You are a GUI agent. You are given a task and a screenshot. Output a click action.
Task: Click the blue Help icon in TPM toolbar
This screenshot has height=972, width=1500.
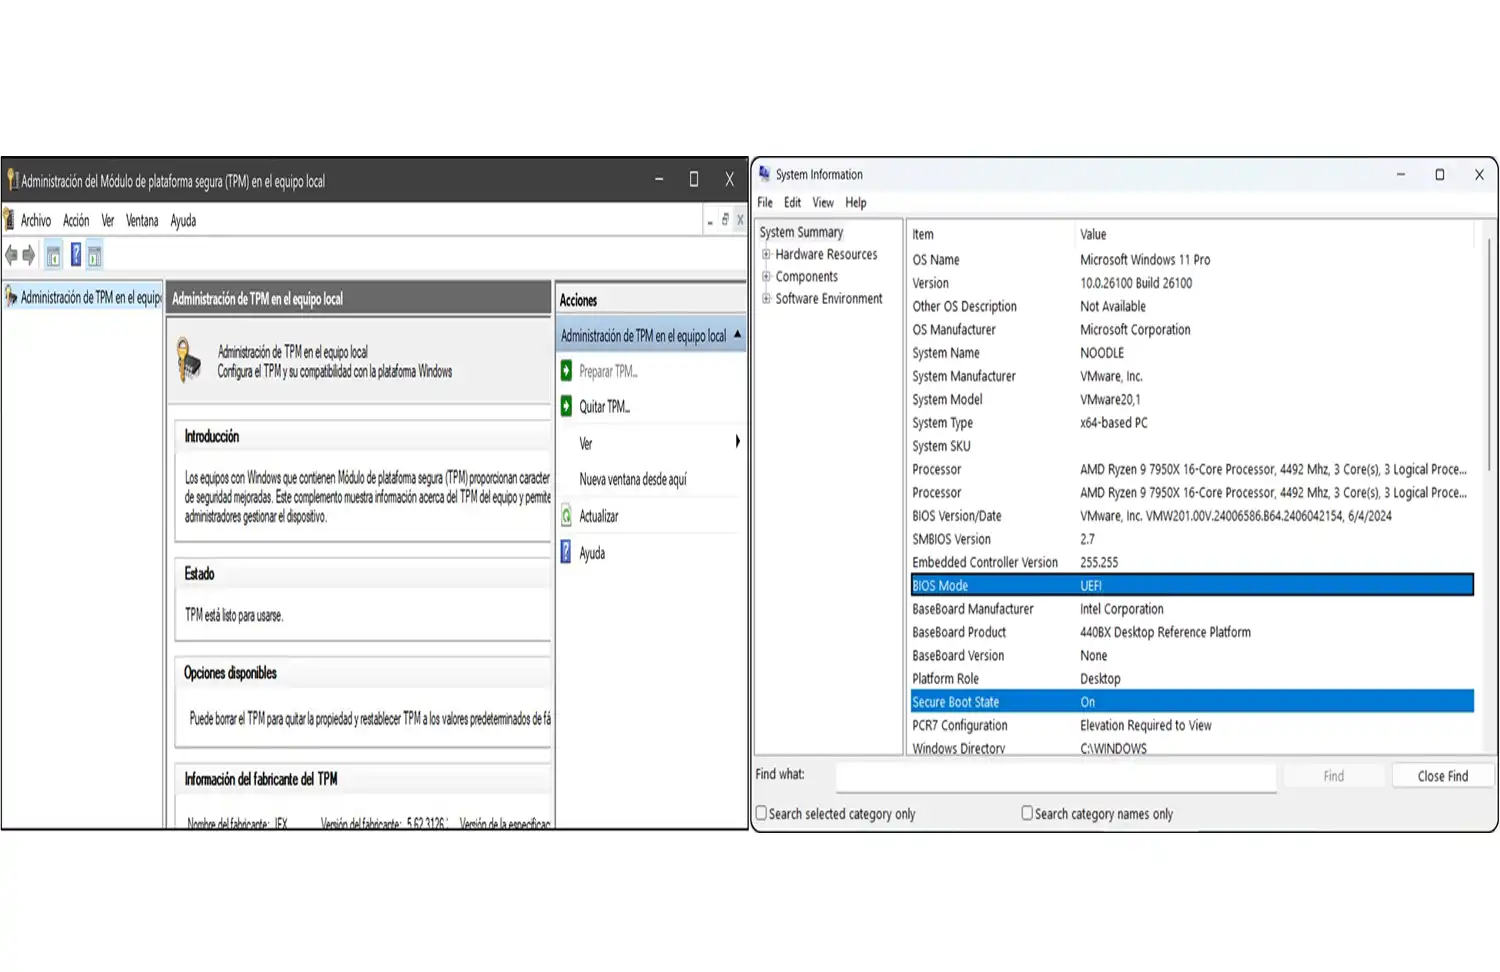(75, 256)
